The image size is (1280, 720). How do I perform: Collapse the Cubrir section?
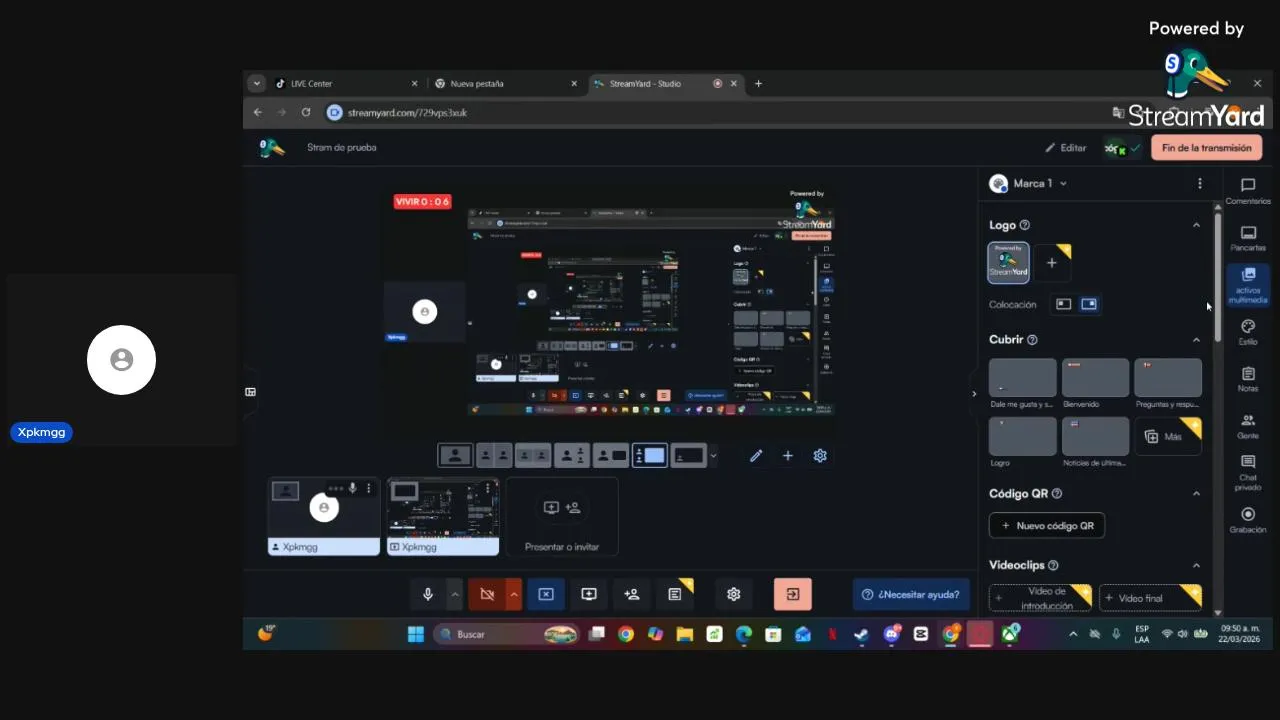[x=1196, y=340]
